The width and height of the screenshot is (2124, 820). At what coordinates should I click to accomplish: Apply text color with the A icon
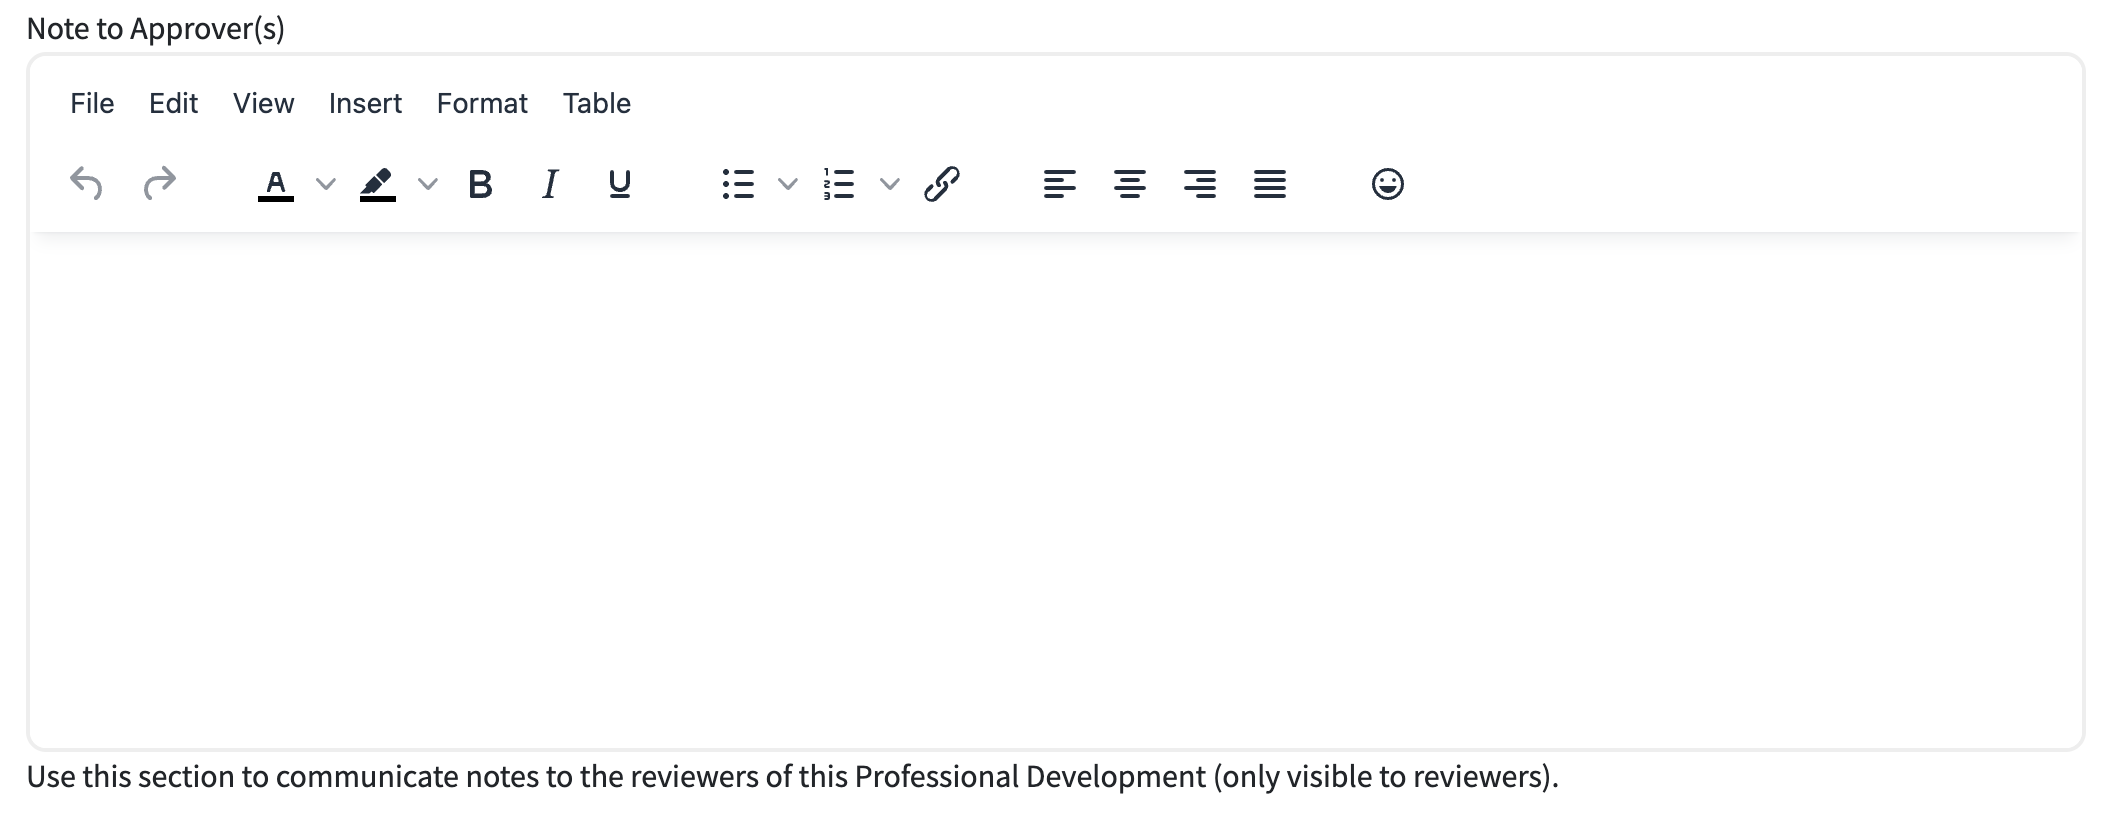(276, 185)
